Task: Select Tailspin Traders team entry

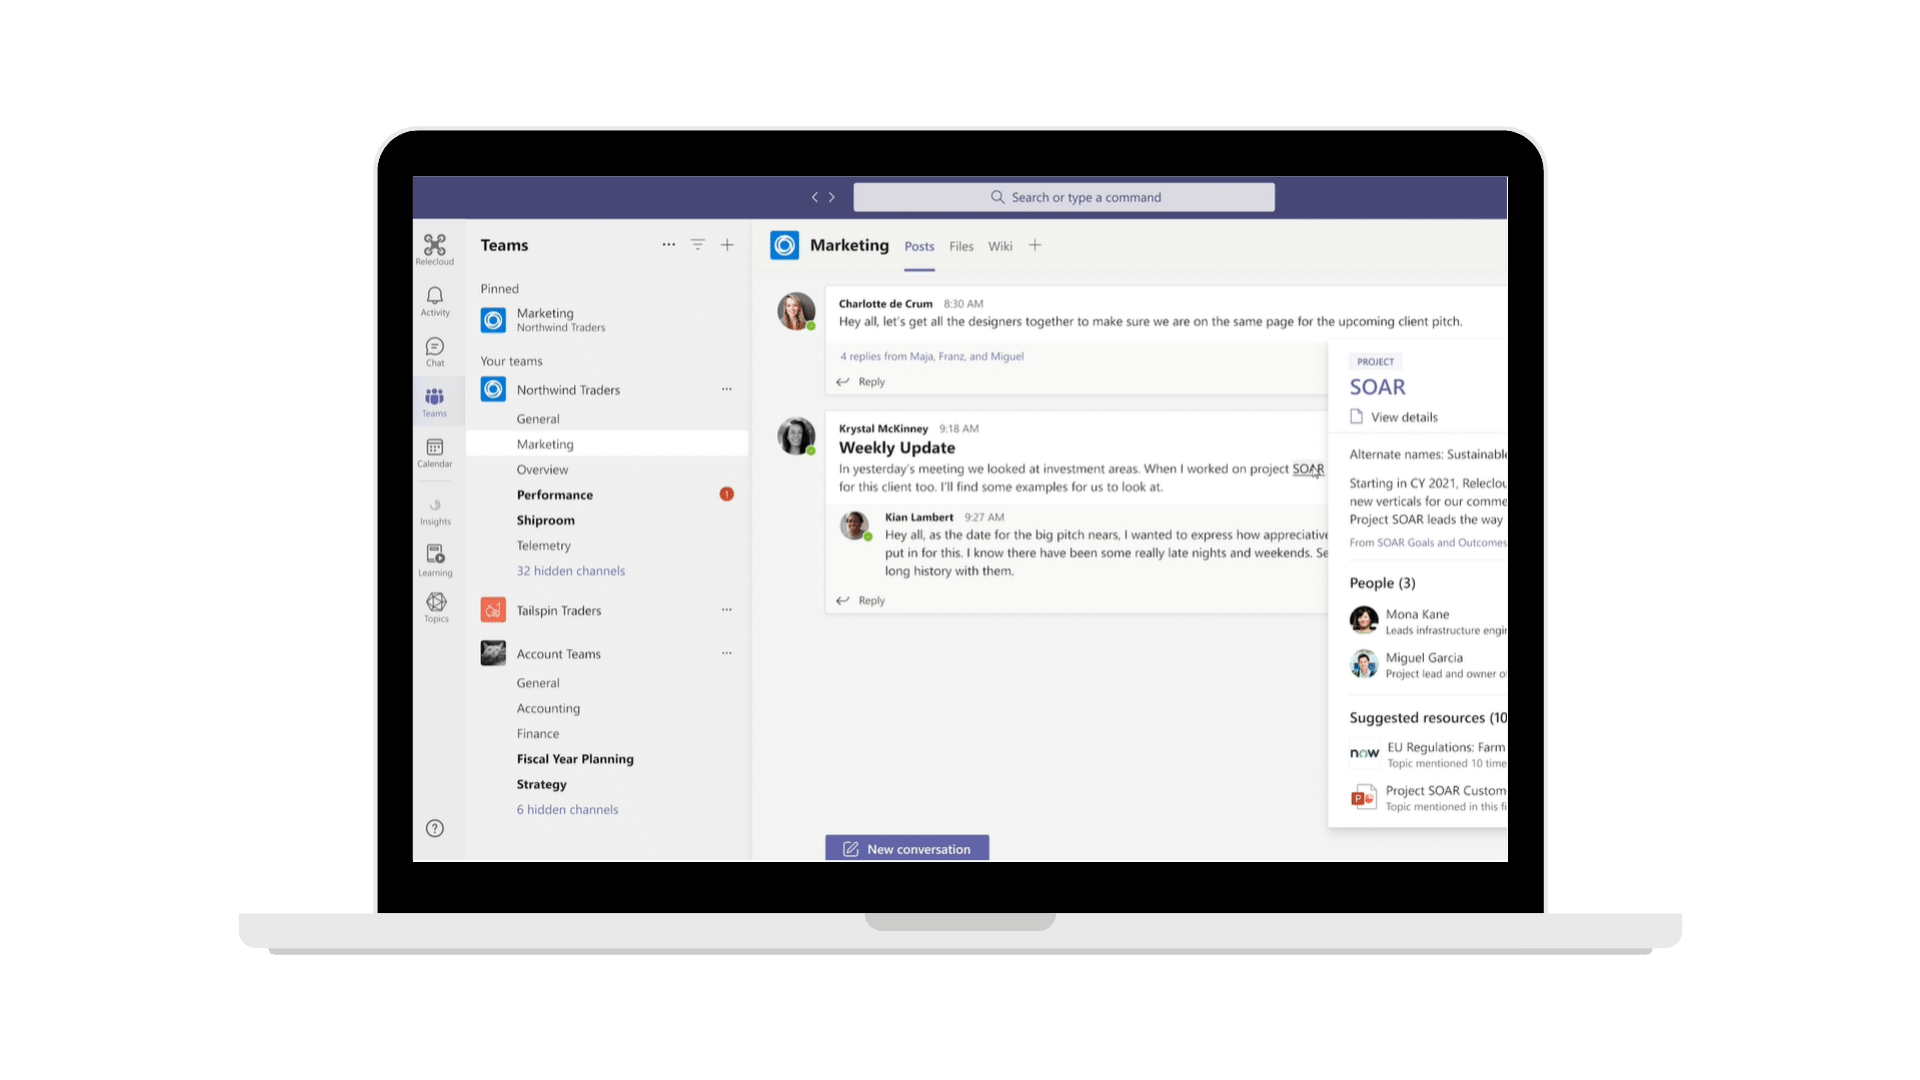Action: click(x=558, y=611)
